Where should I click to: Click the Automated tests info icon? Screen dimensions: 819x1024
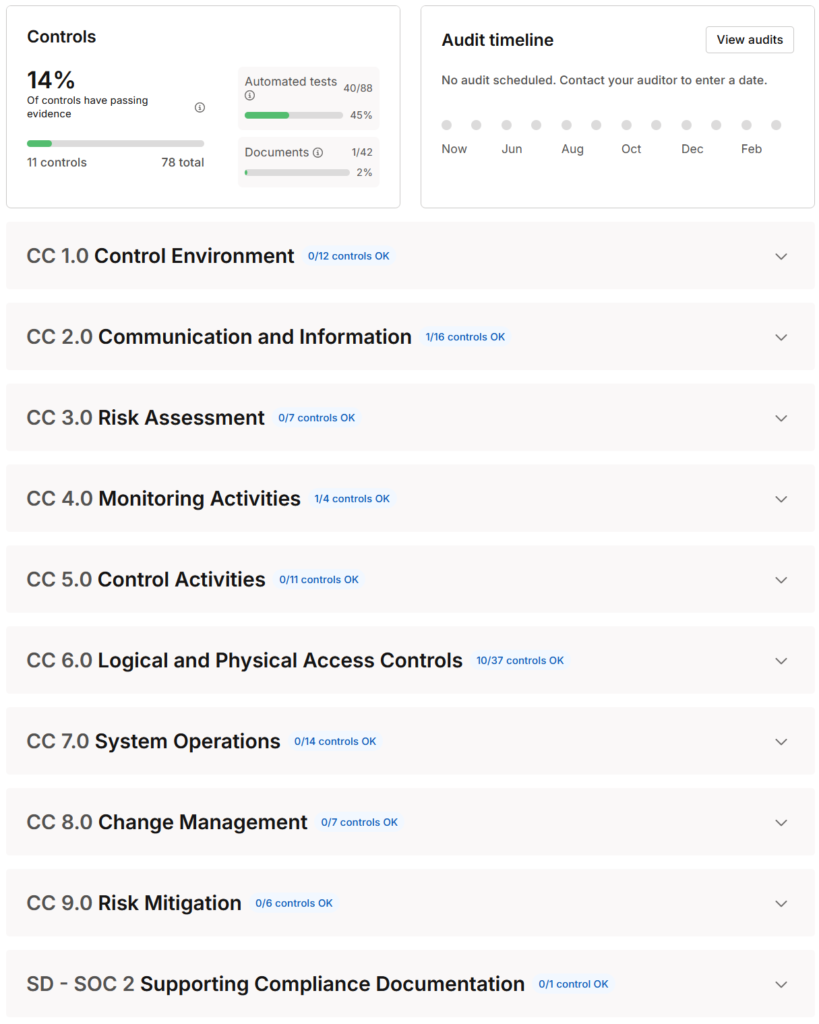coord(249,96)
